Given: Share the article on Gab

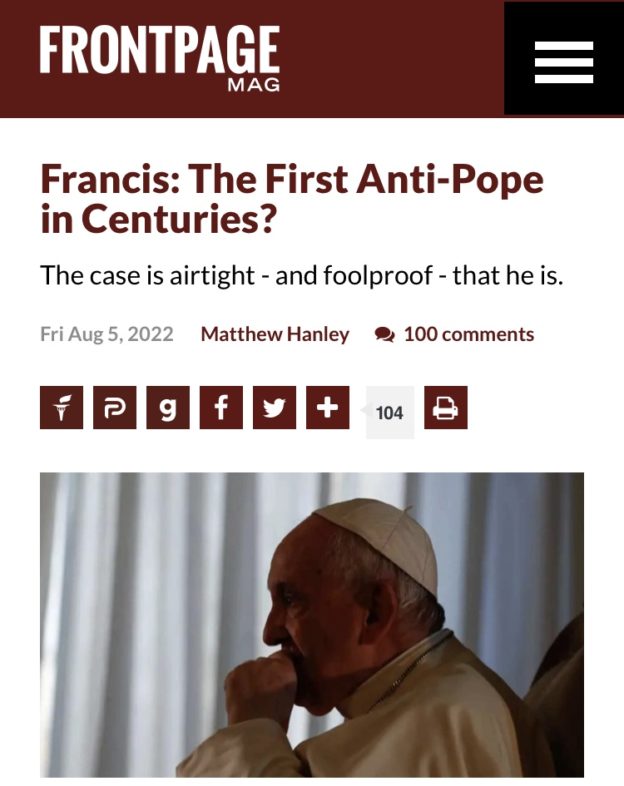Looking at the screenshot, I should (x=168, y=408).
